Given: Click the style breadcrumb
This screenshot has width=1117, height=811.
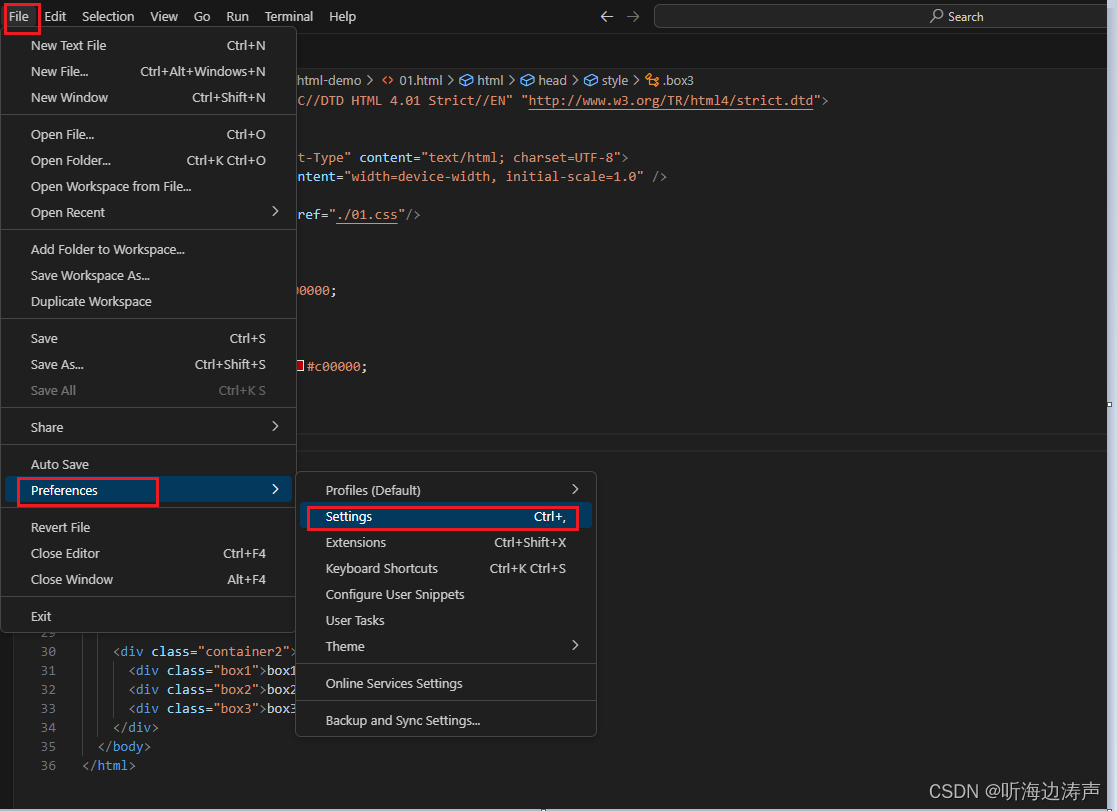Looking at the screenshot, I should [606, 81].
